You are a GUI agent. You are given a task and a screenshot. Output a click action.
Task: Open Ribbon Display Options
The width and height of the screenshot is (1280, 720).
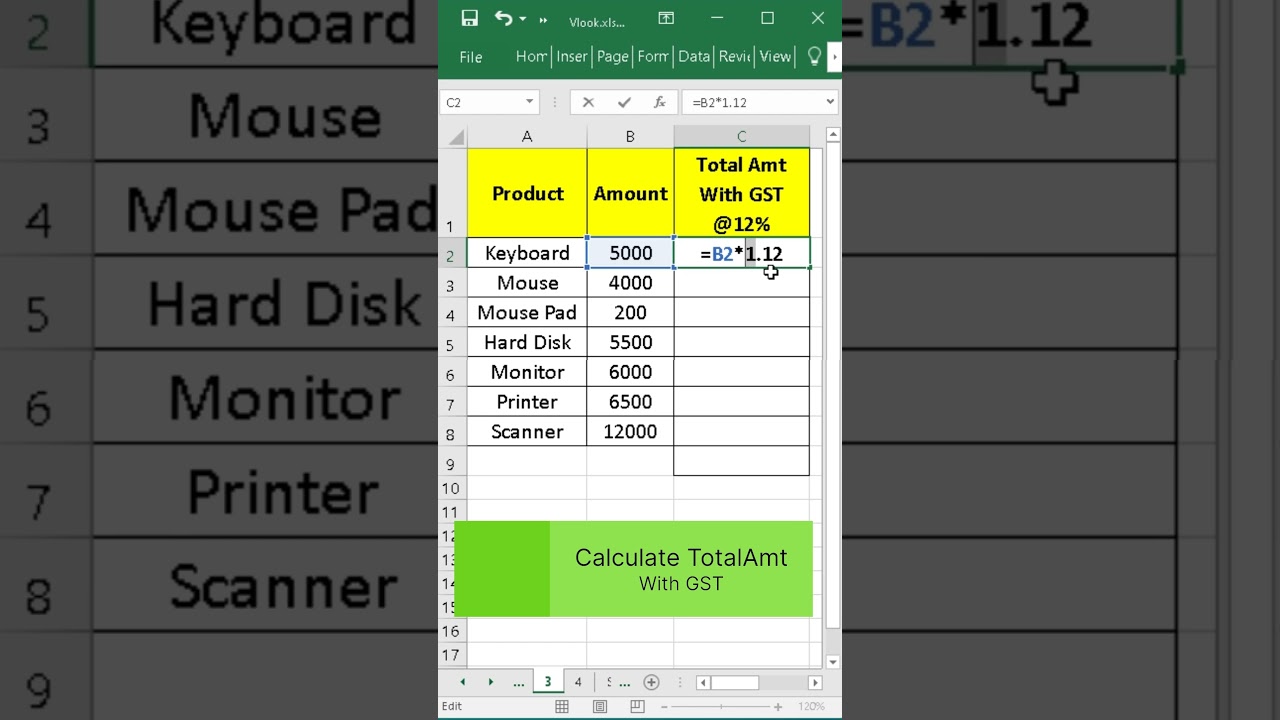(x=666, y=19)
